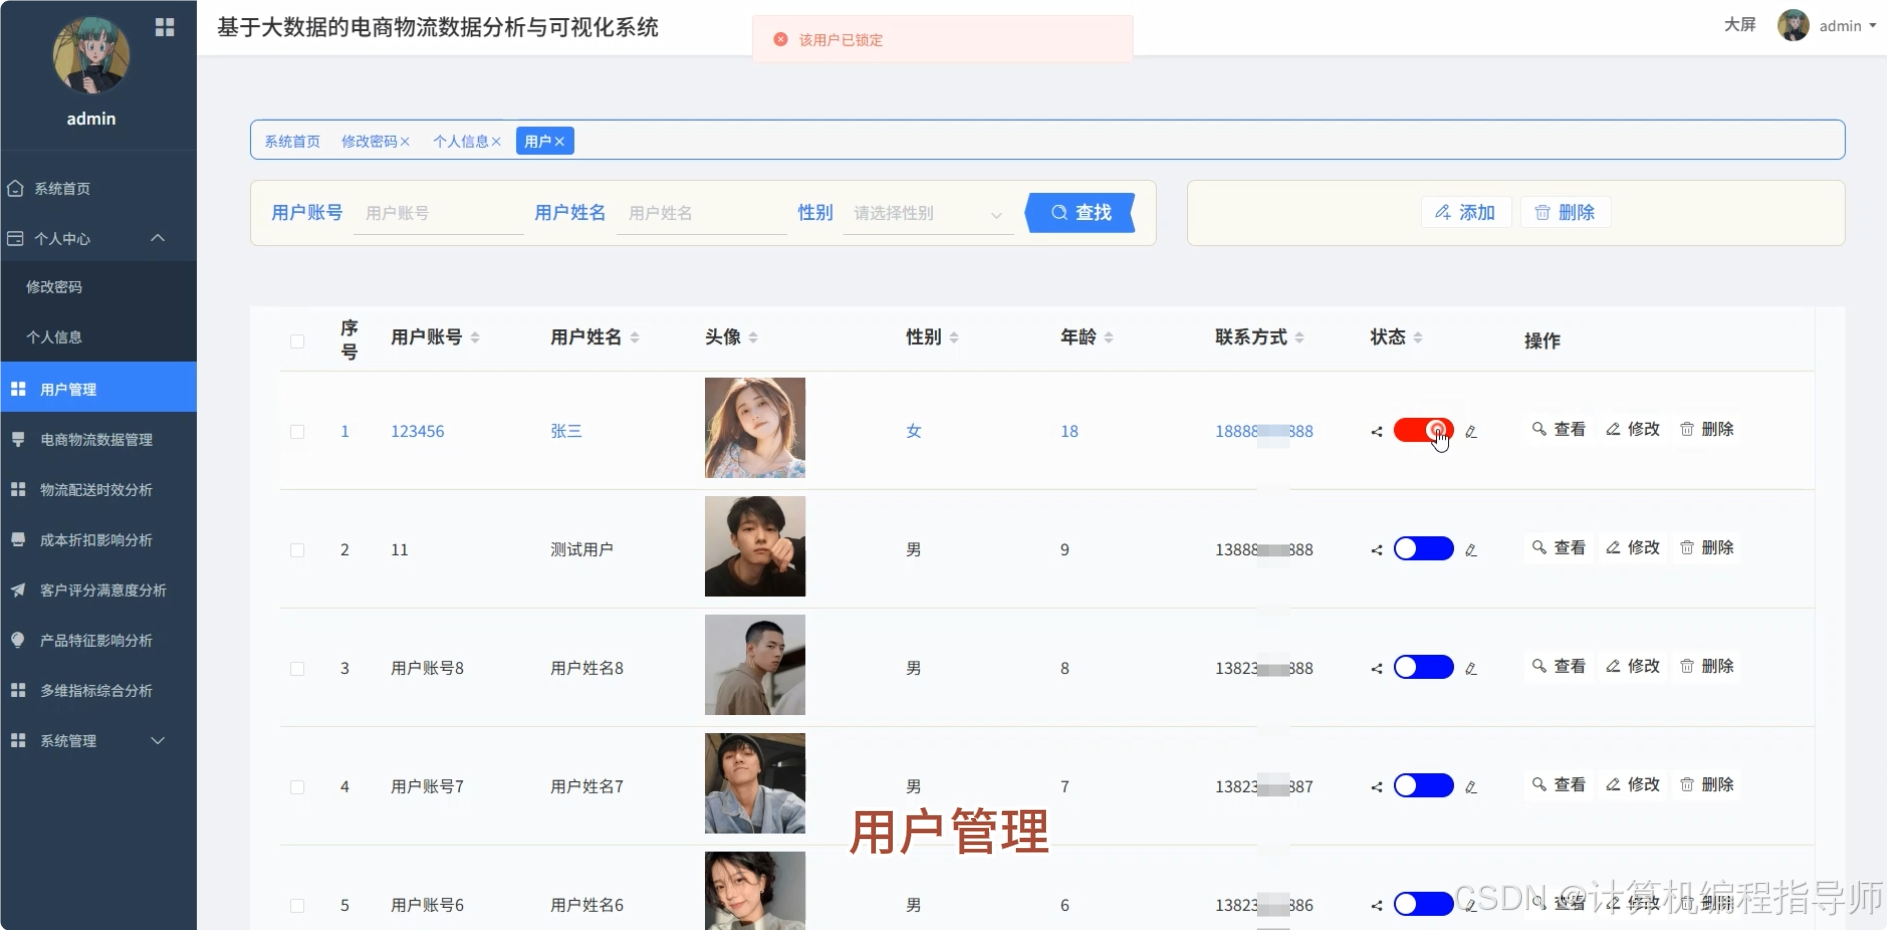The height and width of the screenshot is (930, 1887).
Task: Toggle the select-all checkbox in the table header
Action: 297,341
